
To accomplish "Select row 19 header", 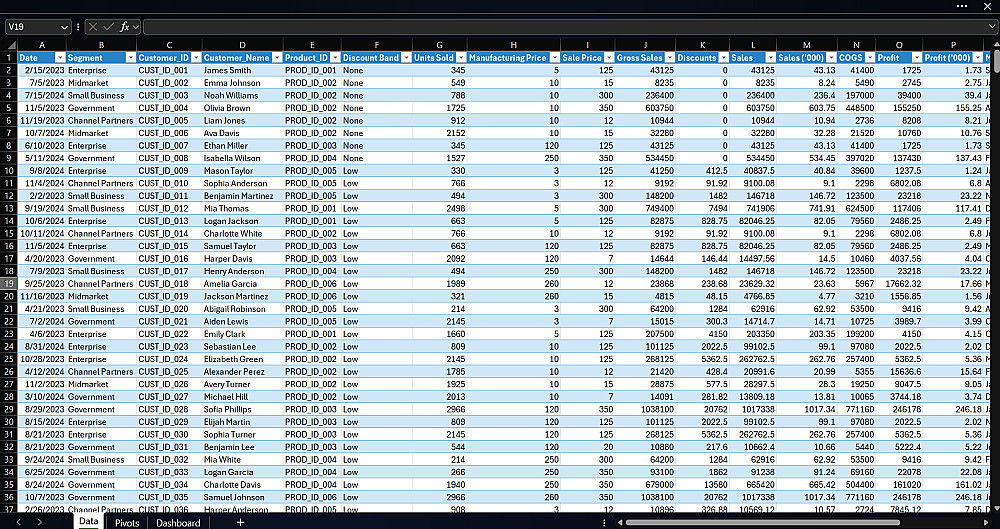I will (8, 283).
